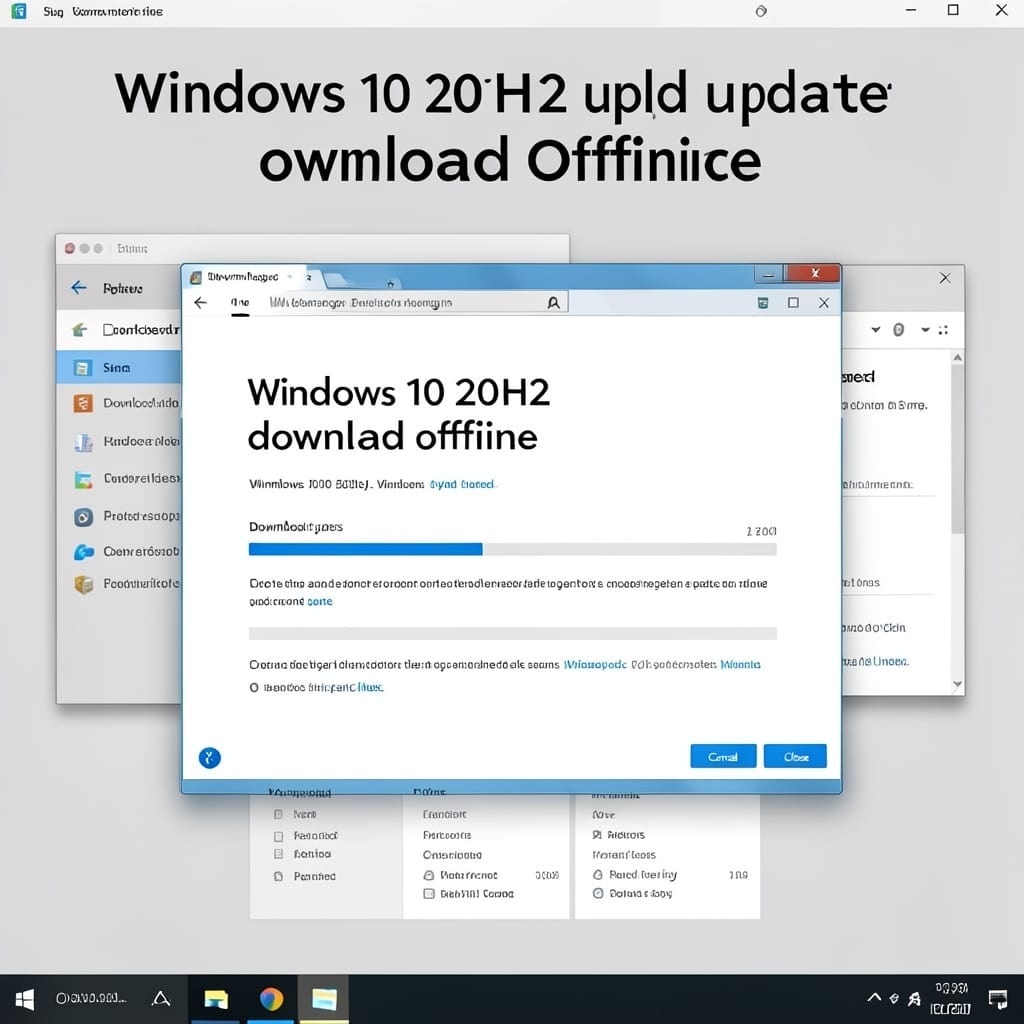The image size is (1024, 1024).
Task: Click the round 0 icon in the right window toolbar
Action: click(x=899, y=330)
